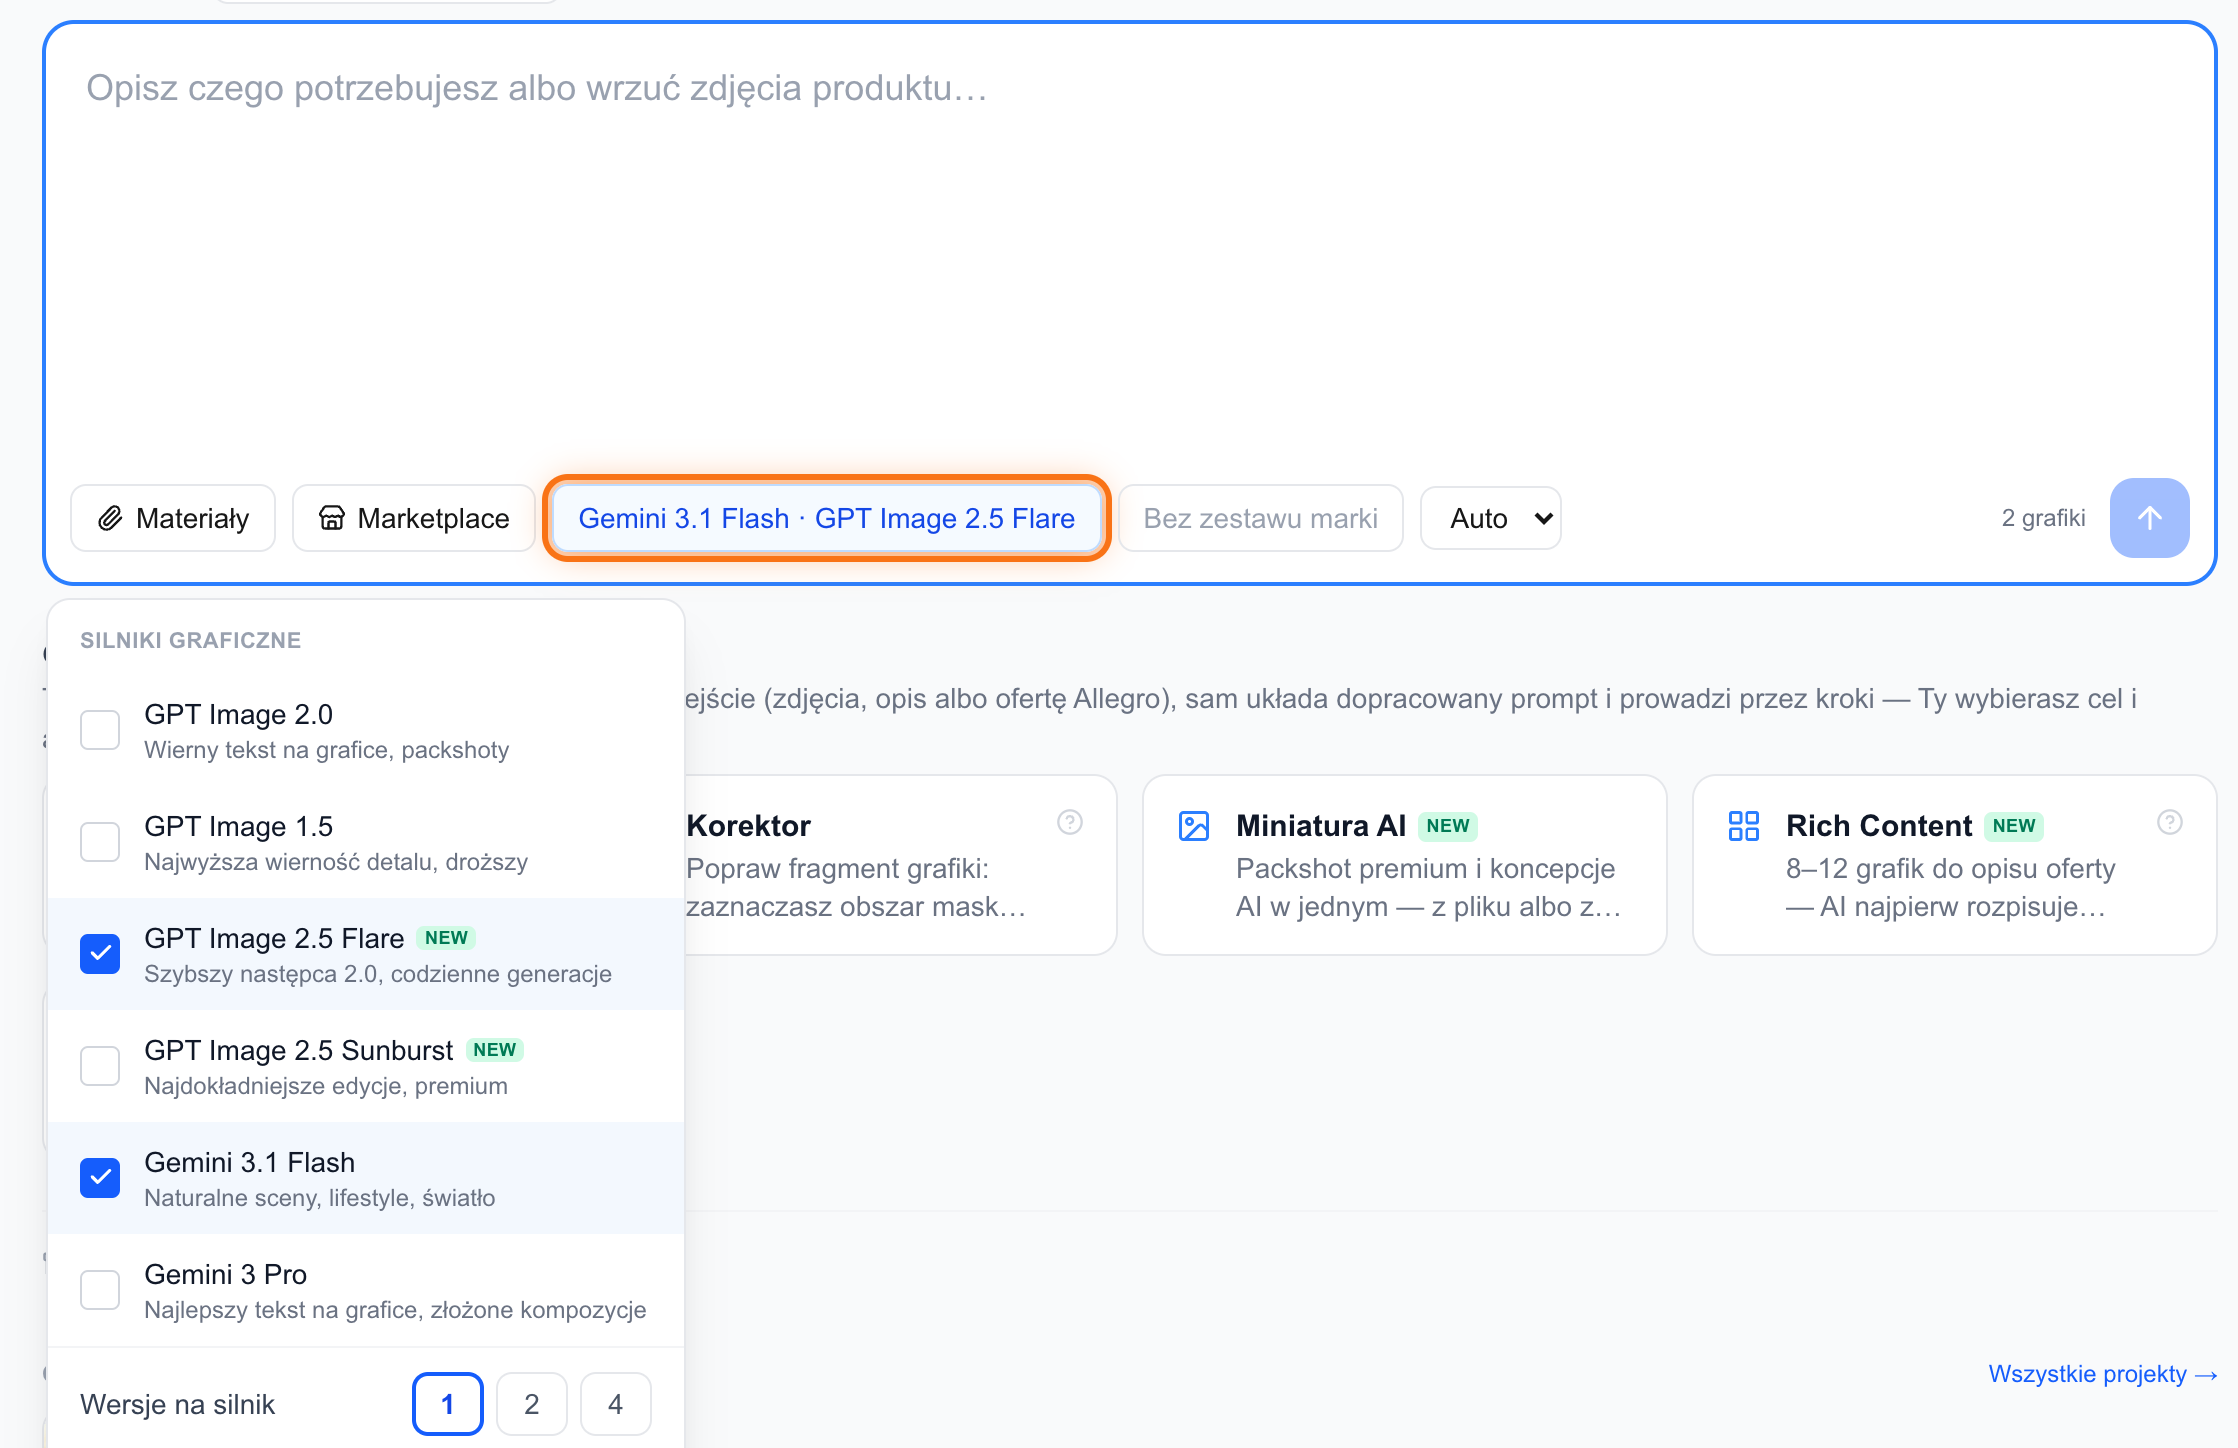Submit prompt with the arrow-up send button

(x=2149, y=518)
